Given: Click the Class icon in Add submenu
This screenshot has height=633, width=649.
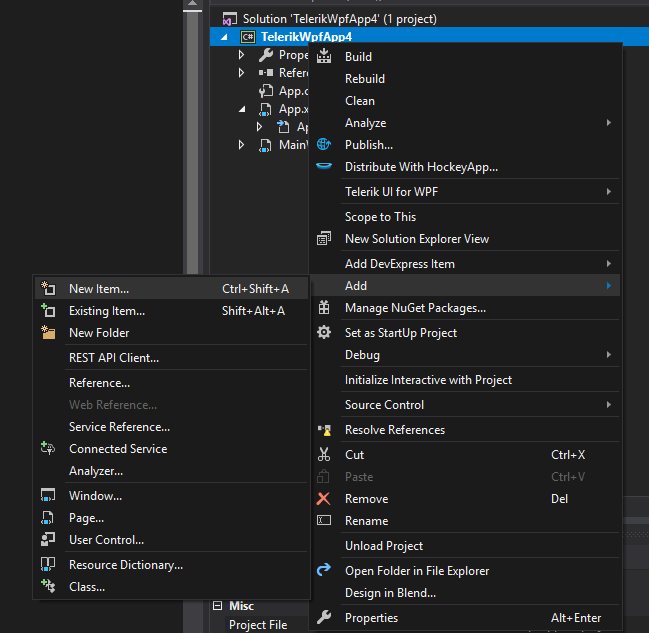Looking at the screenshot, I should point(48,586).
